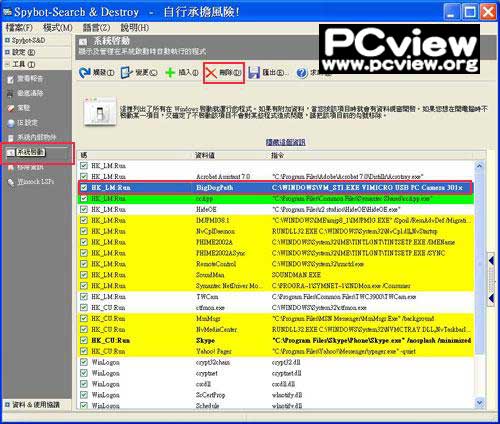The image size is (500, 424).
Task: Uncheck the Acrobat Assistant 7.0 entry checkbox
Action: 84,177
